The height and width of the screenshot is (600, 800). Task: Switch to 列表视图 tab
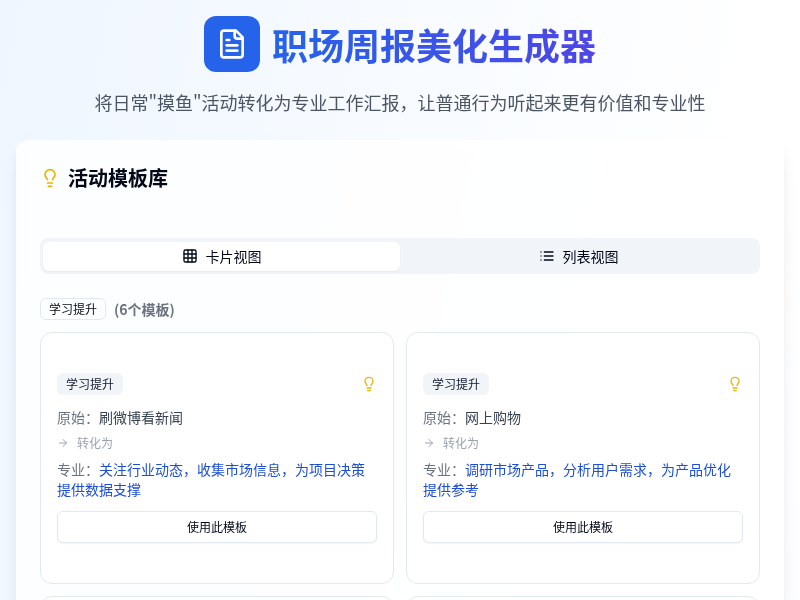580,257
